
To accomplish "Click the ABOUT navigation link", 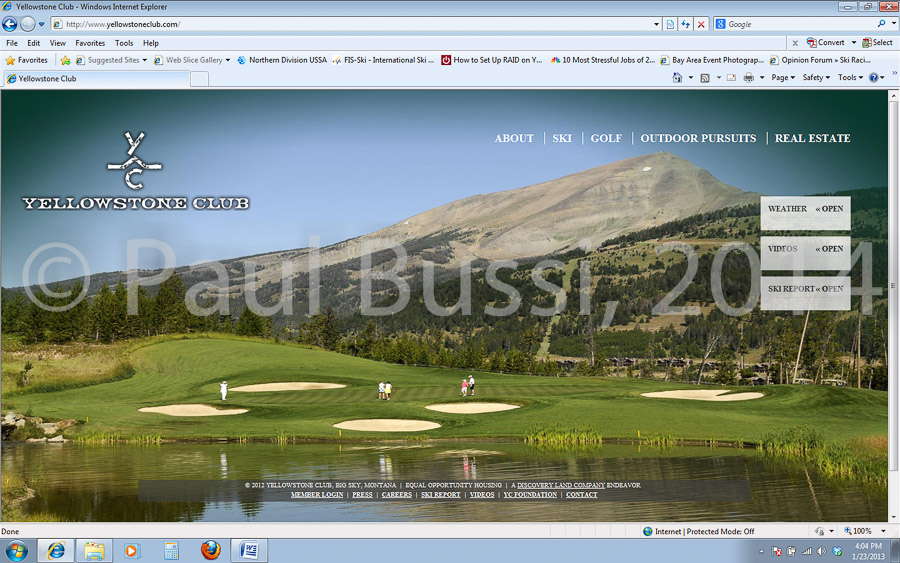I will click(514, 138).
